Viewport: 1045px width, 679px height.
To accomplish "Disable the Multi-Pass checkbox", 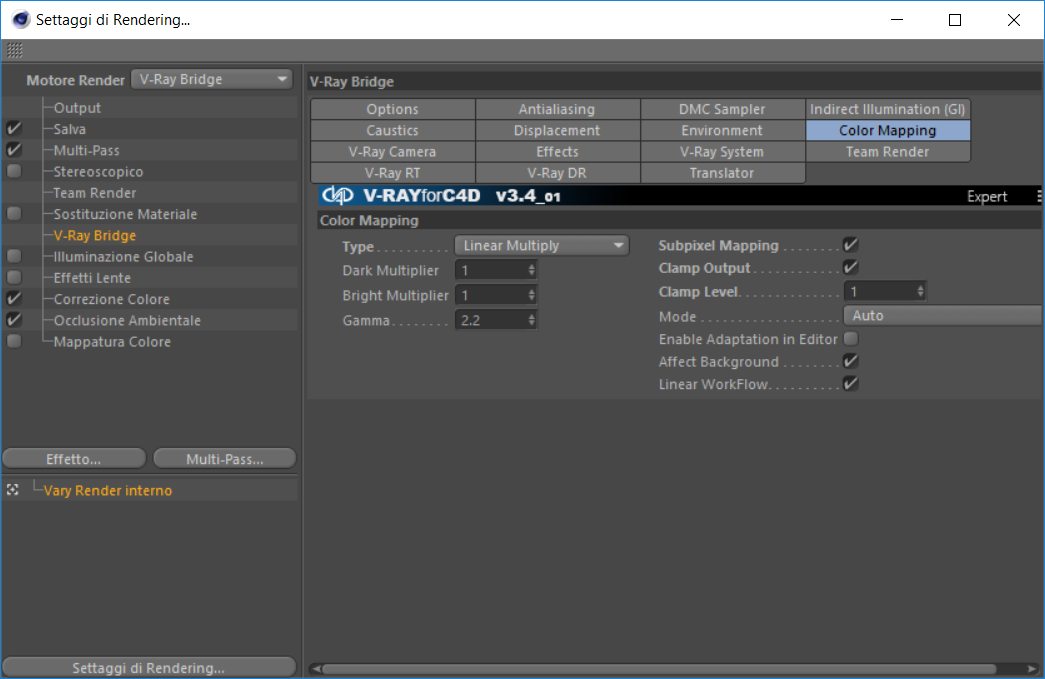I will (x=14, y=150).
